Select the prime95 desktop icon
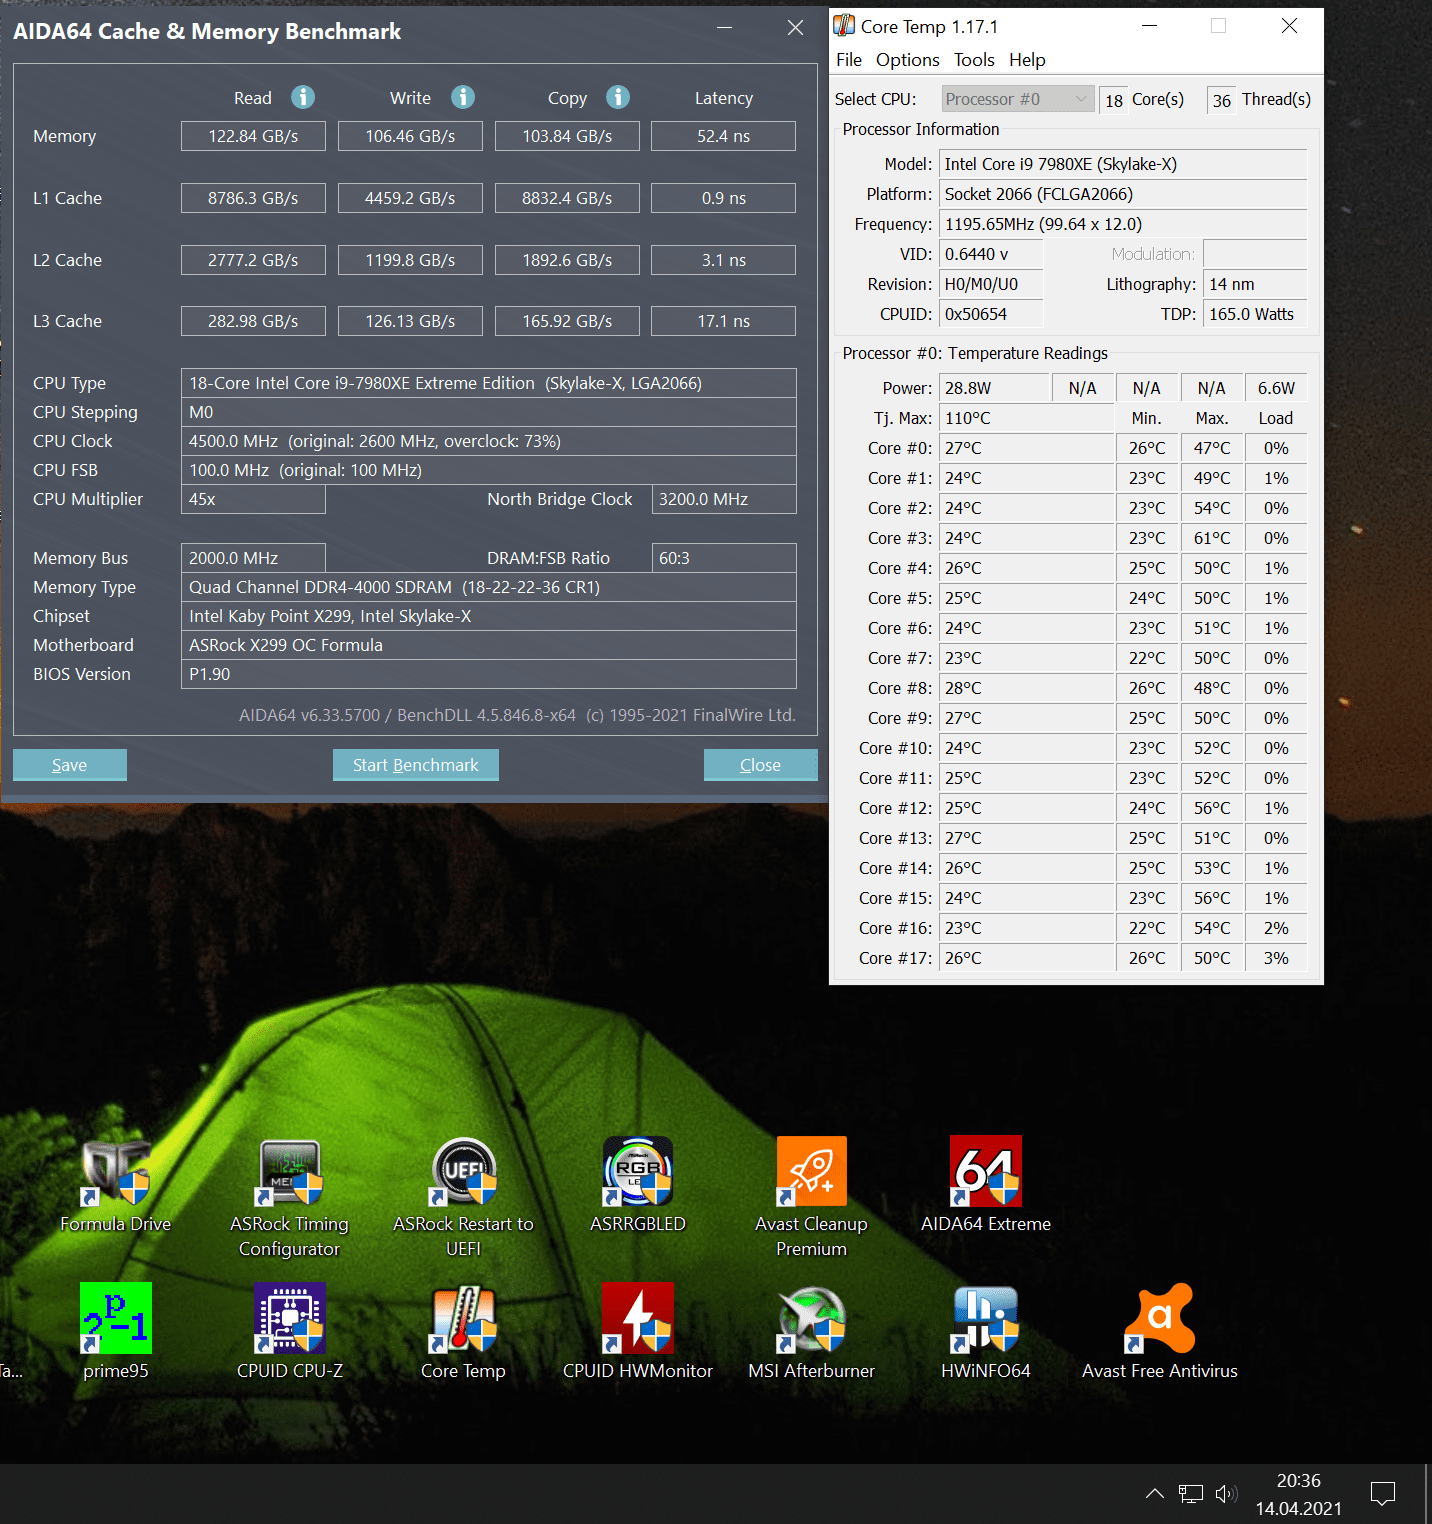This screenshot has width=1432, height=1524. (x=116, y=1332)
